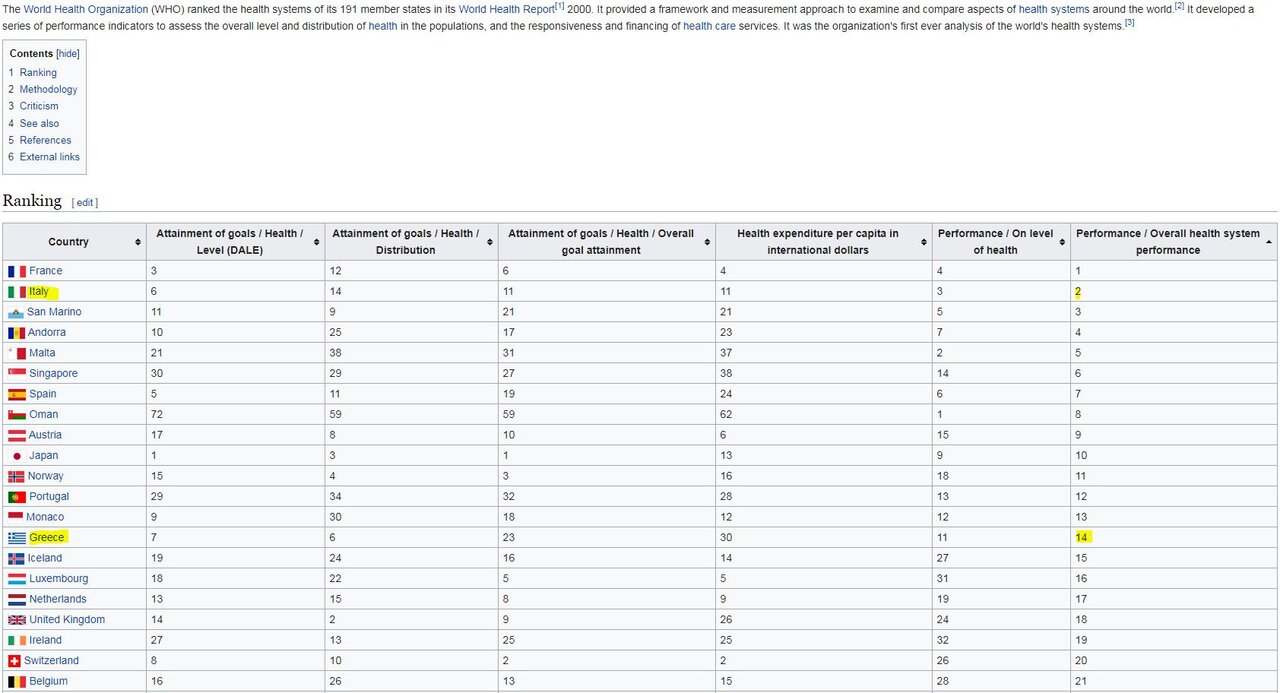Open the Netherlands country link
Screen dimensions: 1280x693
click(x=58, y=599)
